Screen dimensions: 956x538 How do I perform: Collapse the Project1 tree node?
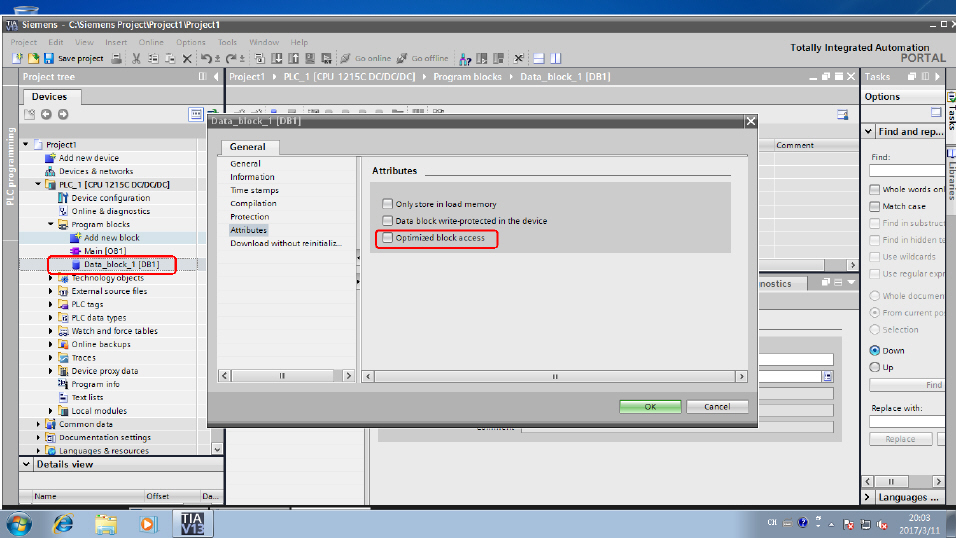tap(26, 144)
